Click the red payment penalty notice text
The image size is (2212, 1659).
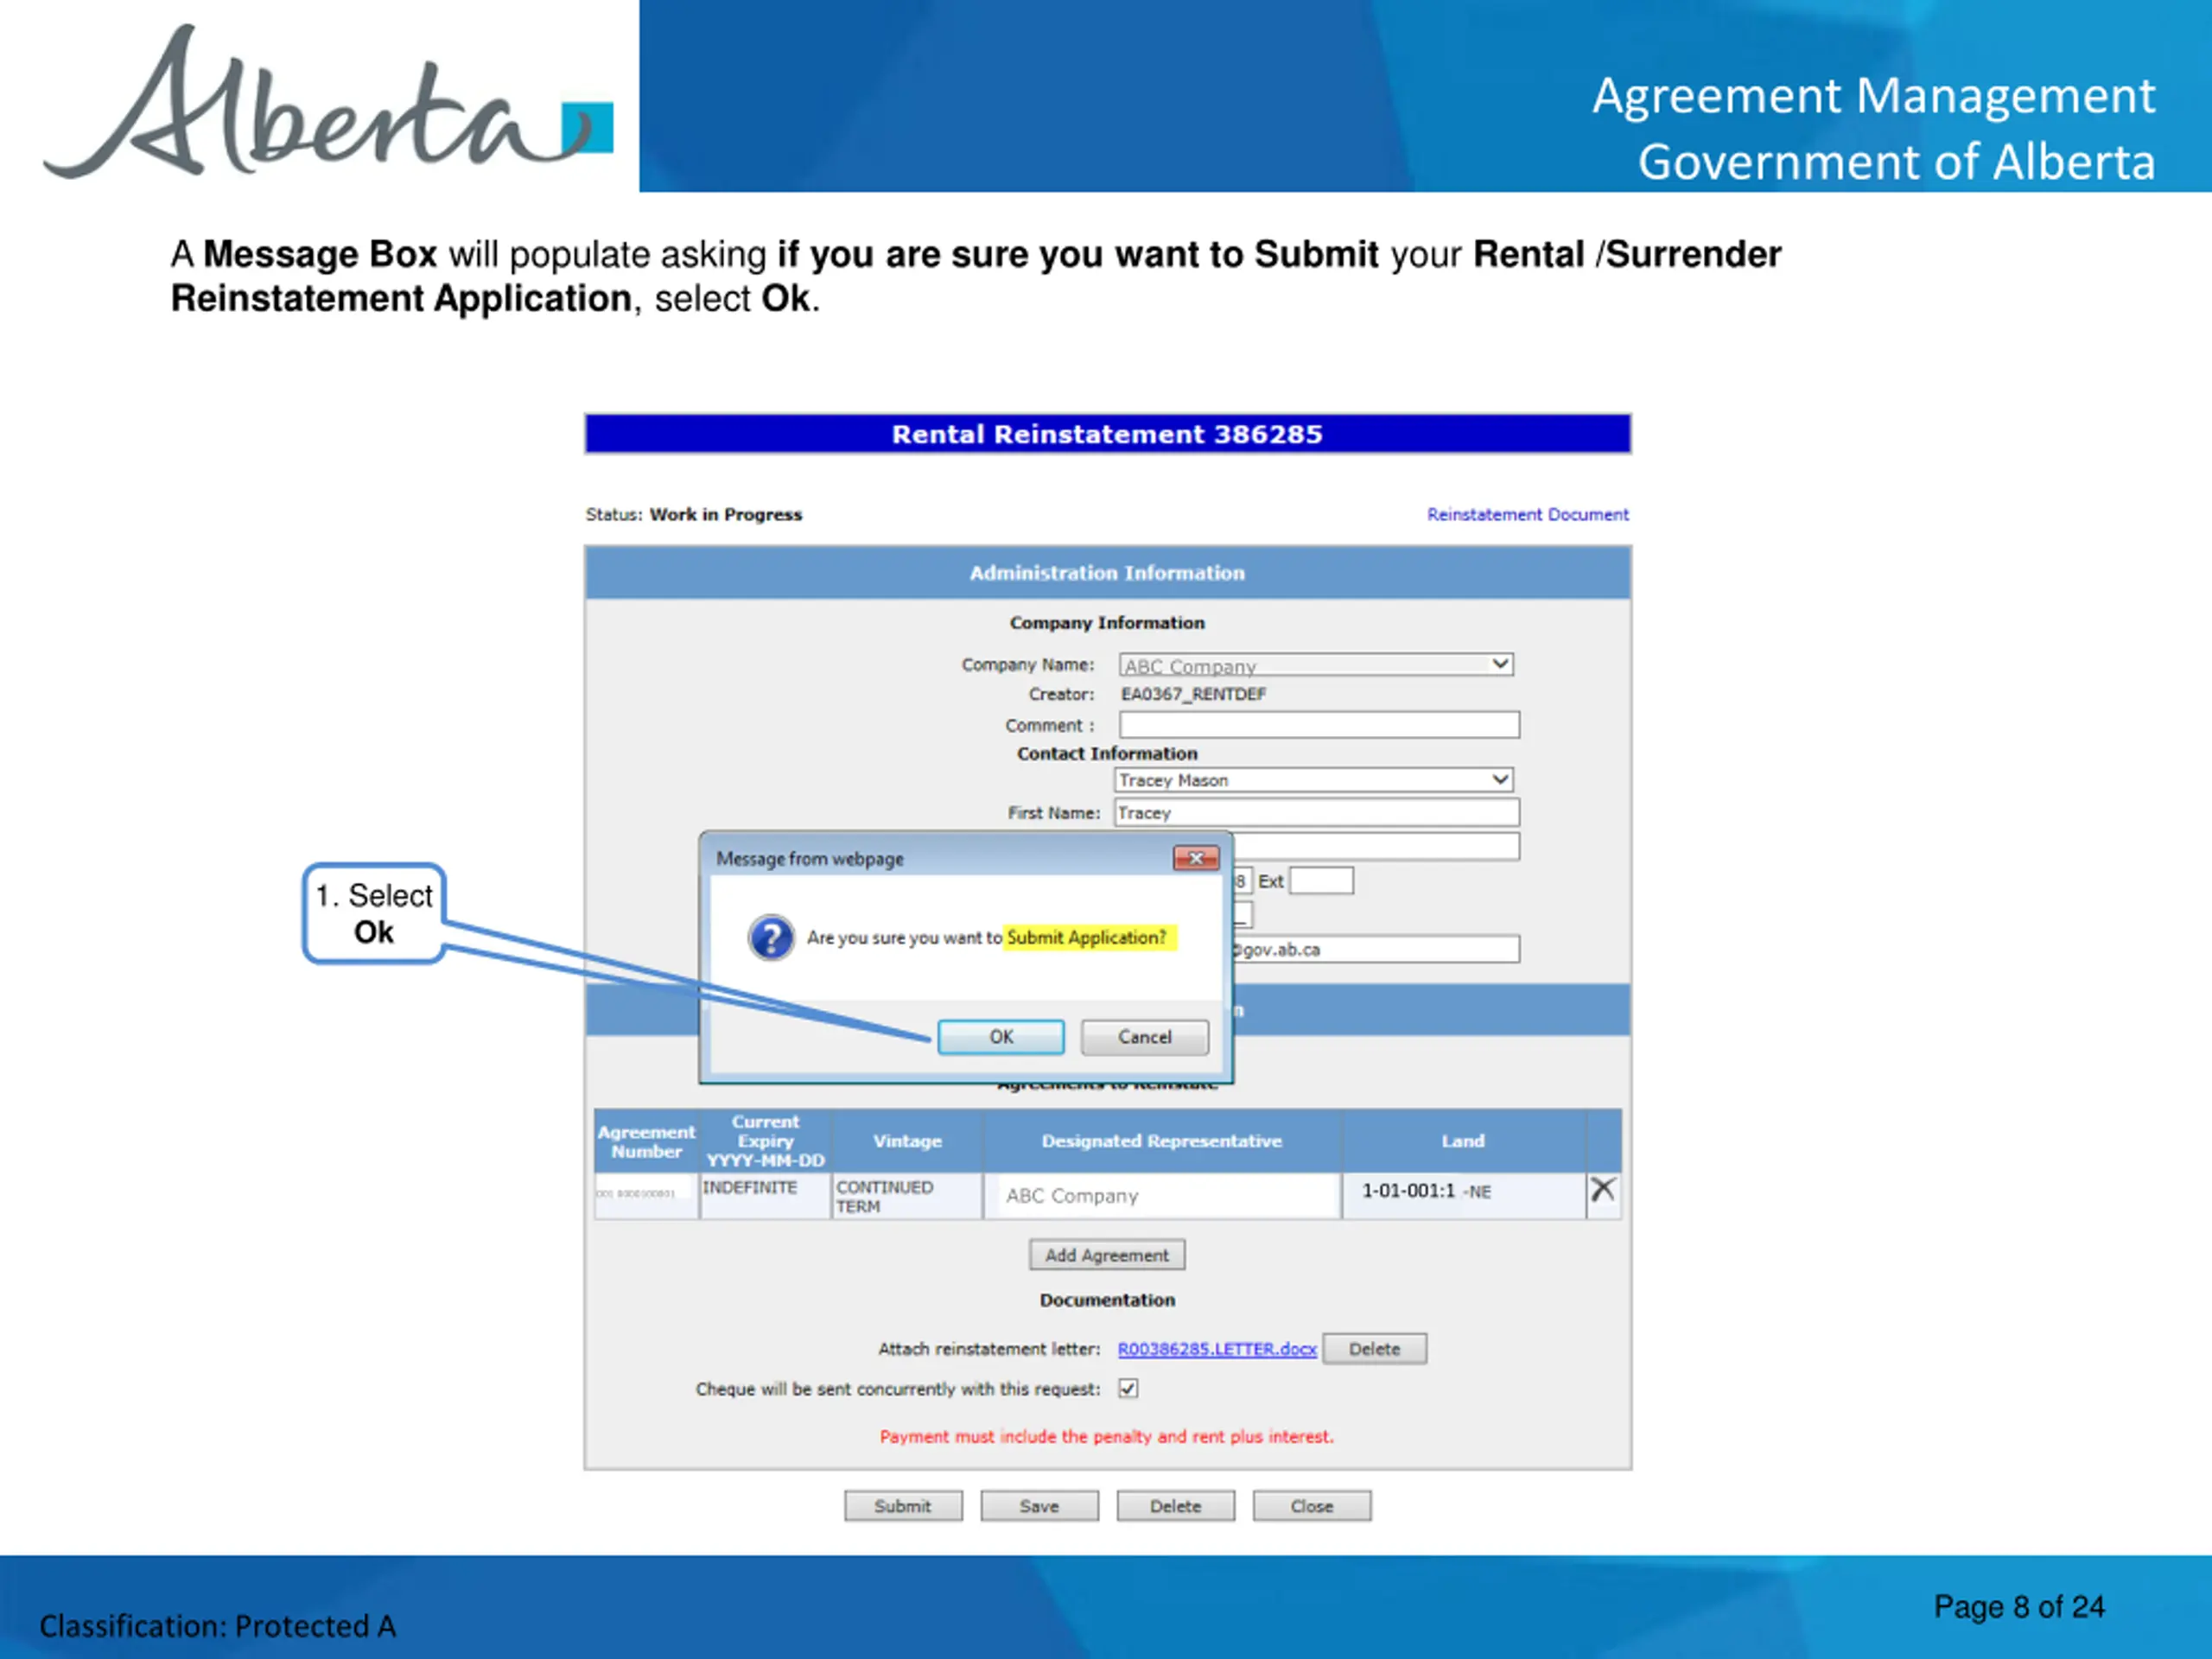click(1107, 1436)
